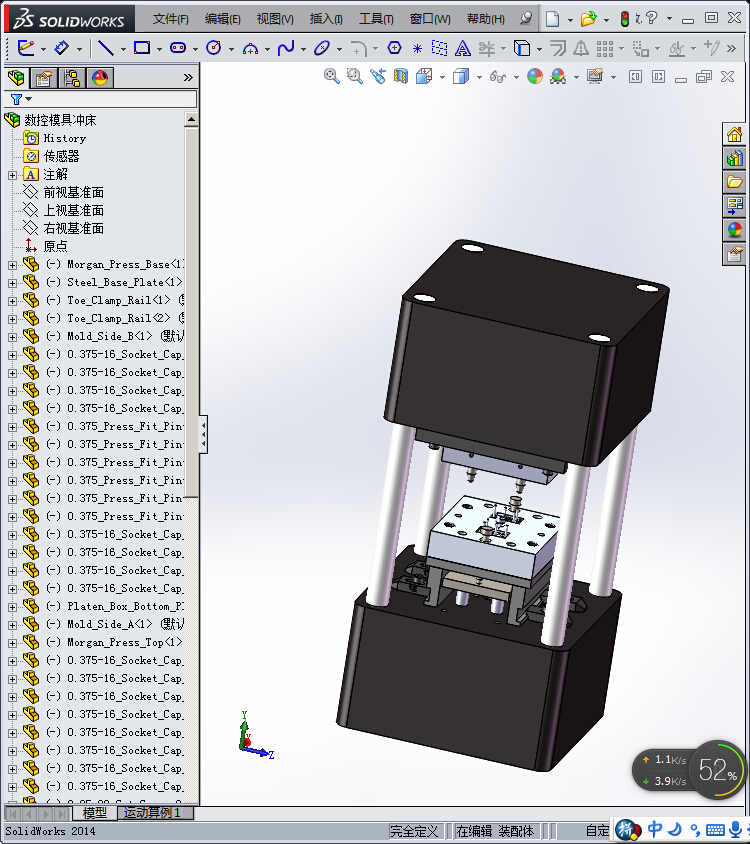750x844 pixels.
Task: Expand the Steel_Base_Plate<1> component
Action: coord(12,283)
